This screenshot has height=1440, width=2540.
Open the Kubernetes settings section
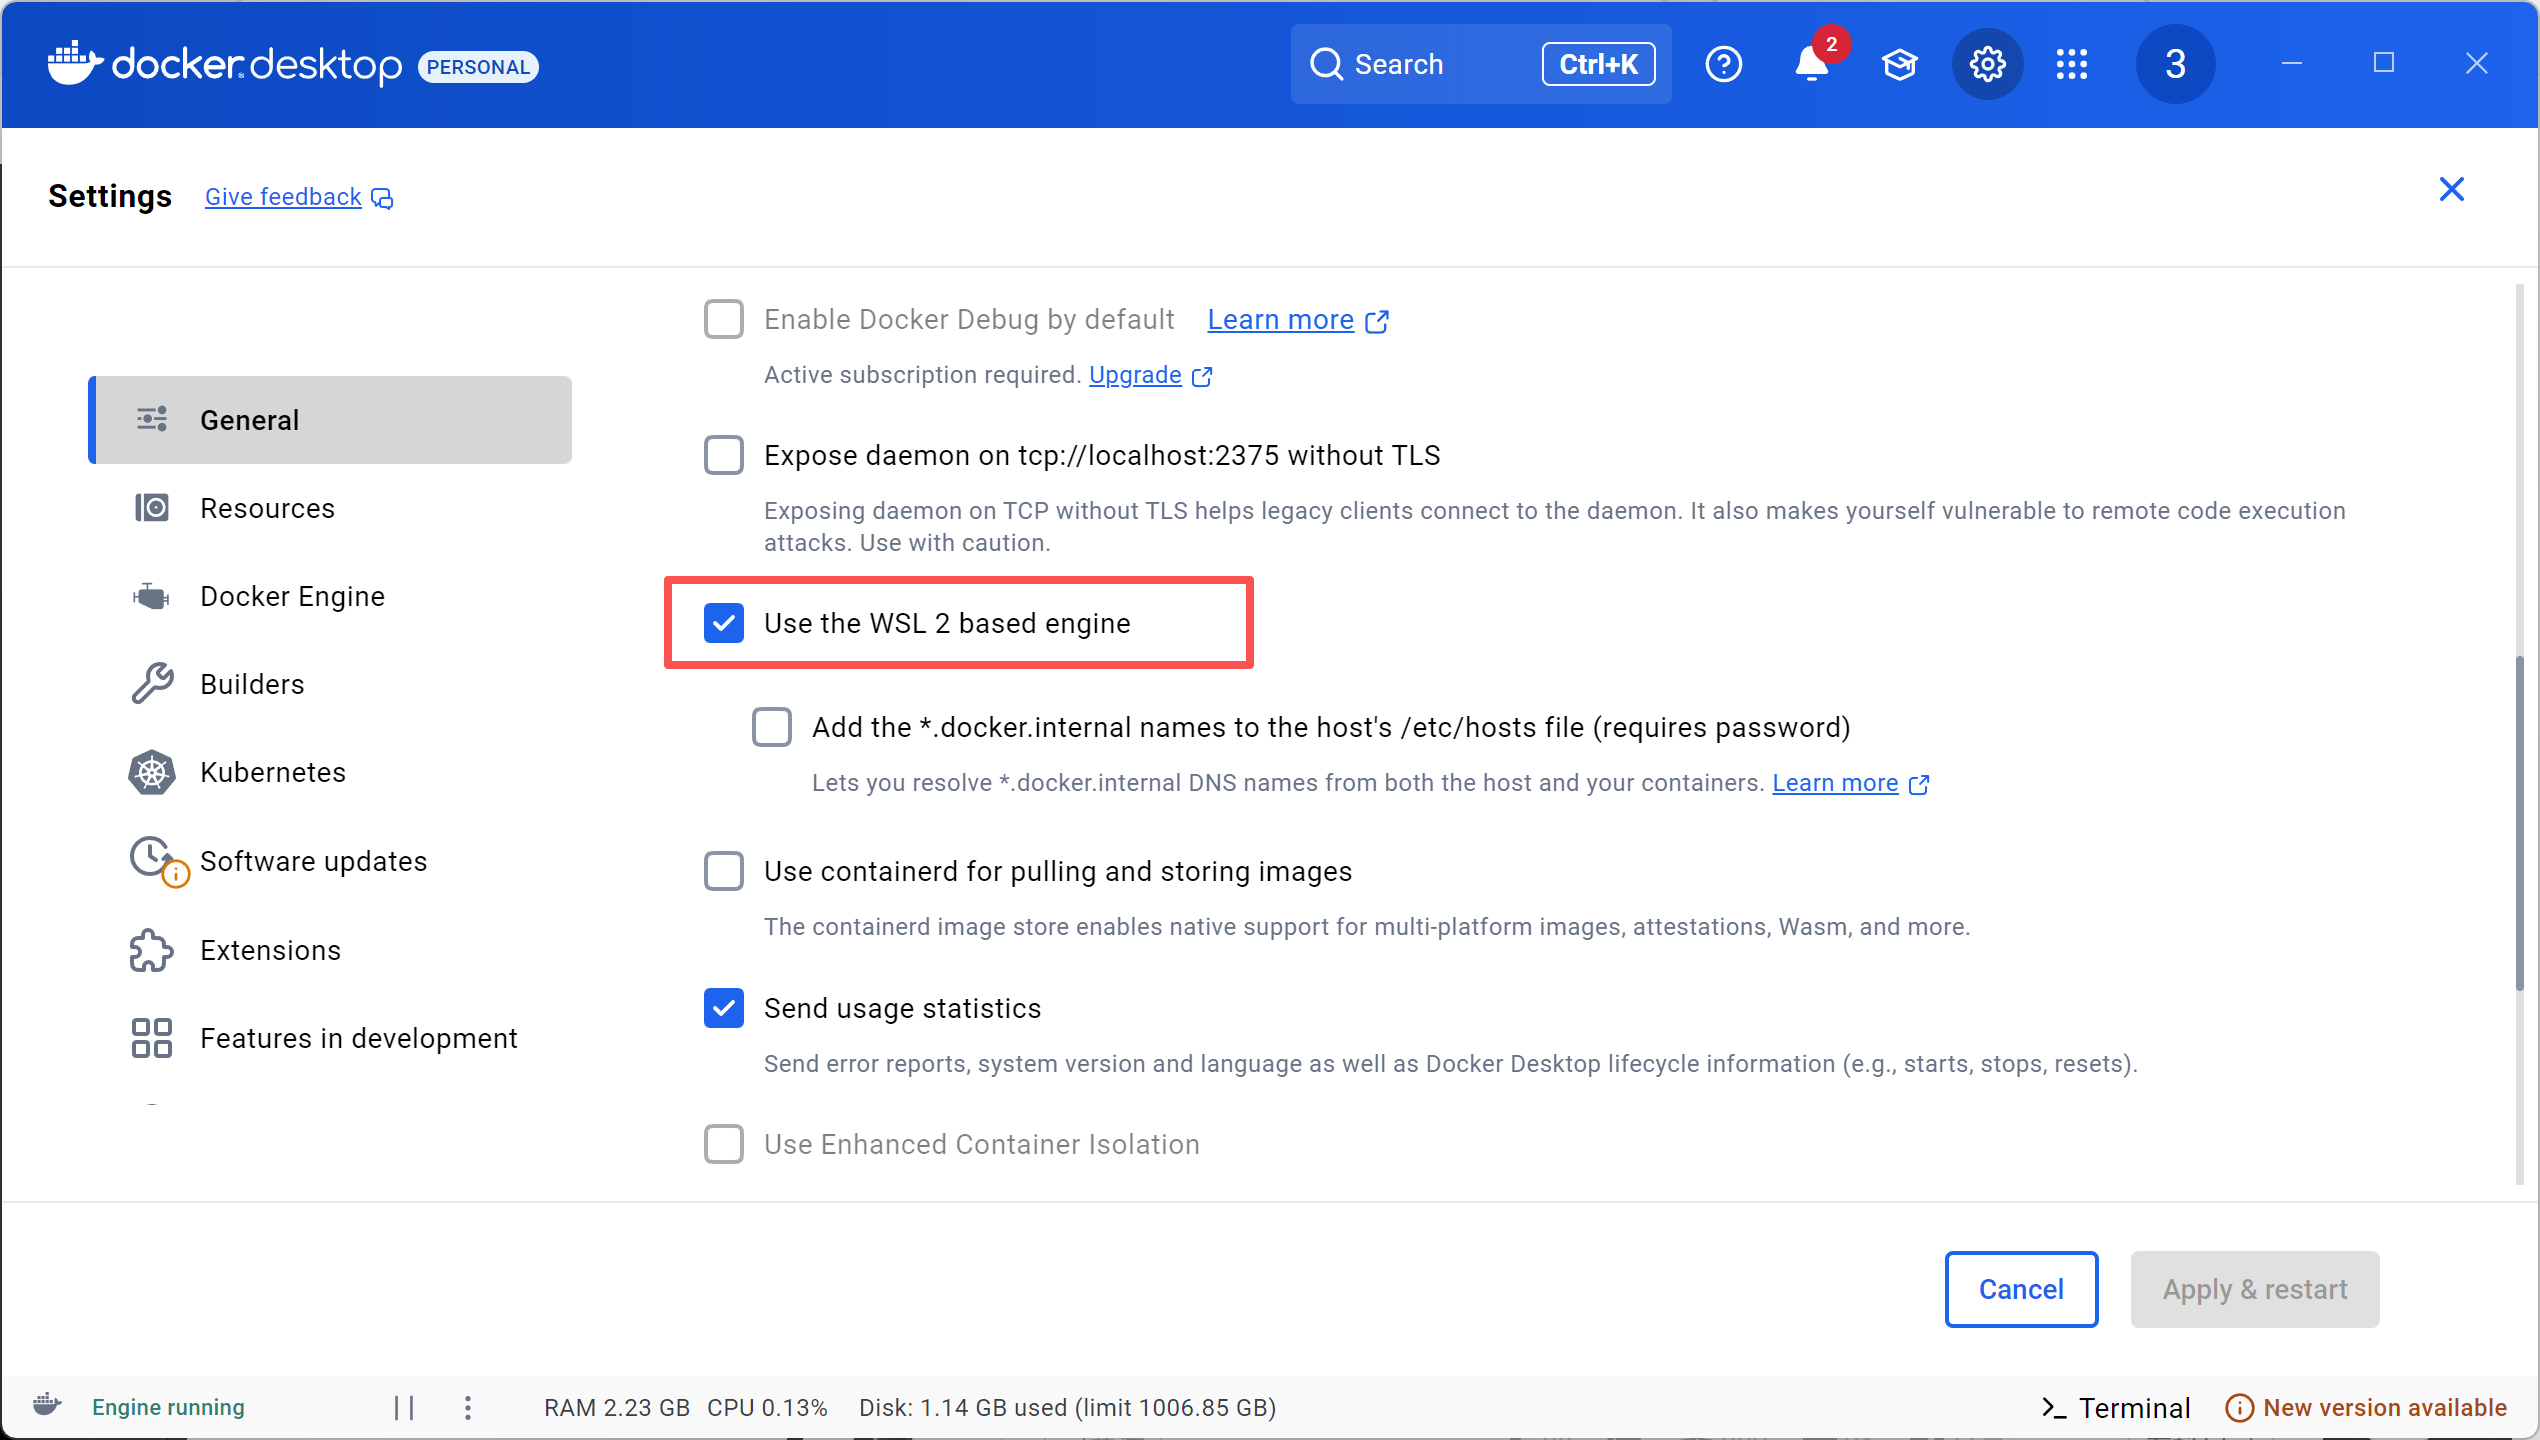[272, 772]
